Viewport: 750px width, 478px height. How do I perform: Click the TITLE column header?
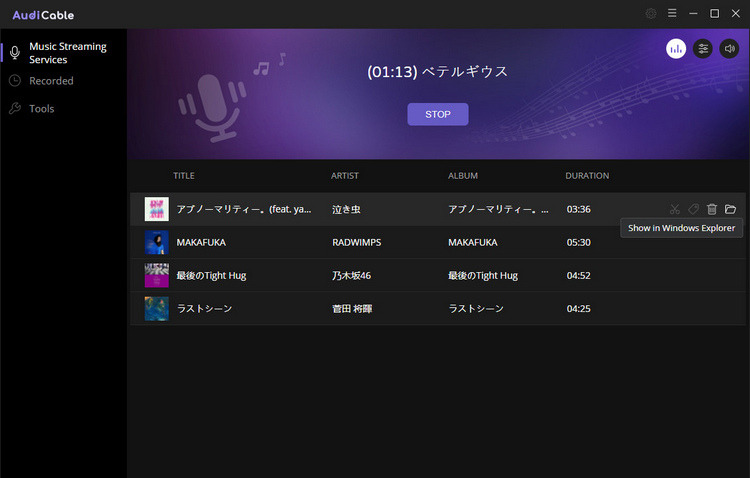pos(184,176)
